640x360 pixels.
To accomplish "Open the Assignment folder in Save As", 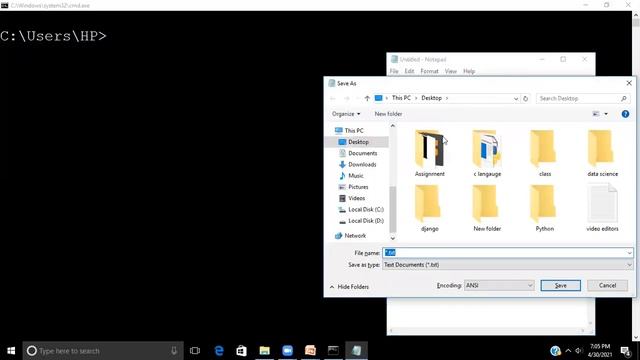I will (429, 153).
